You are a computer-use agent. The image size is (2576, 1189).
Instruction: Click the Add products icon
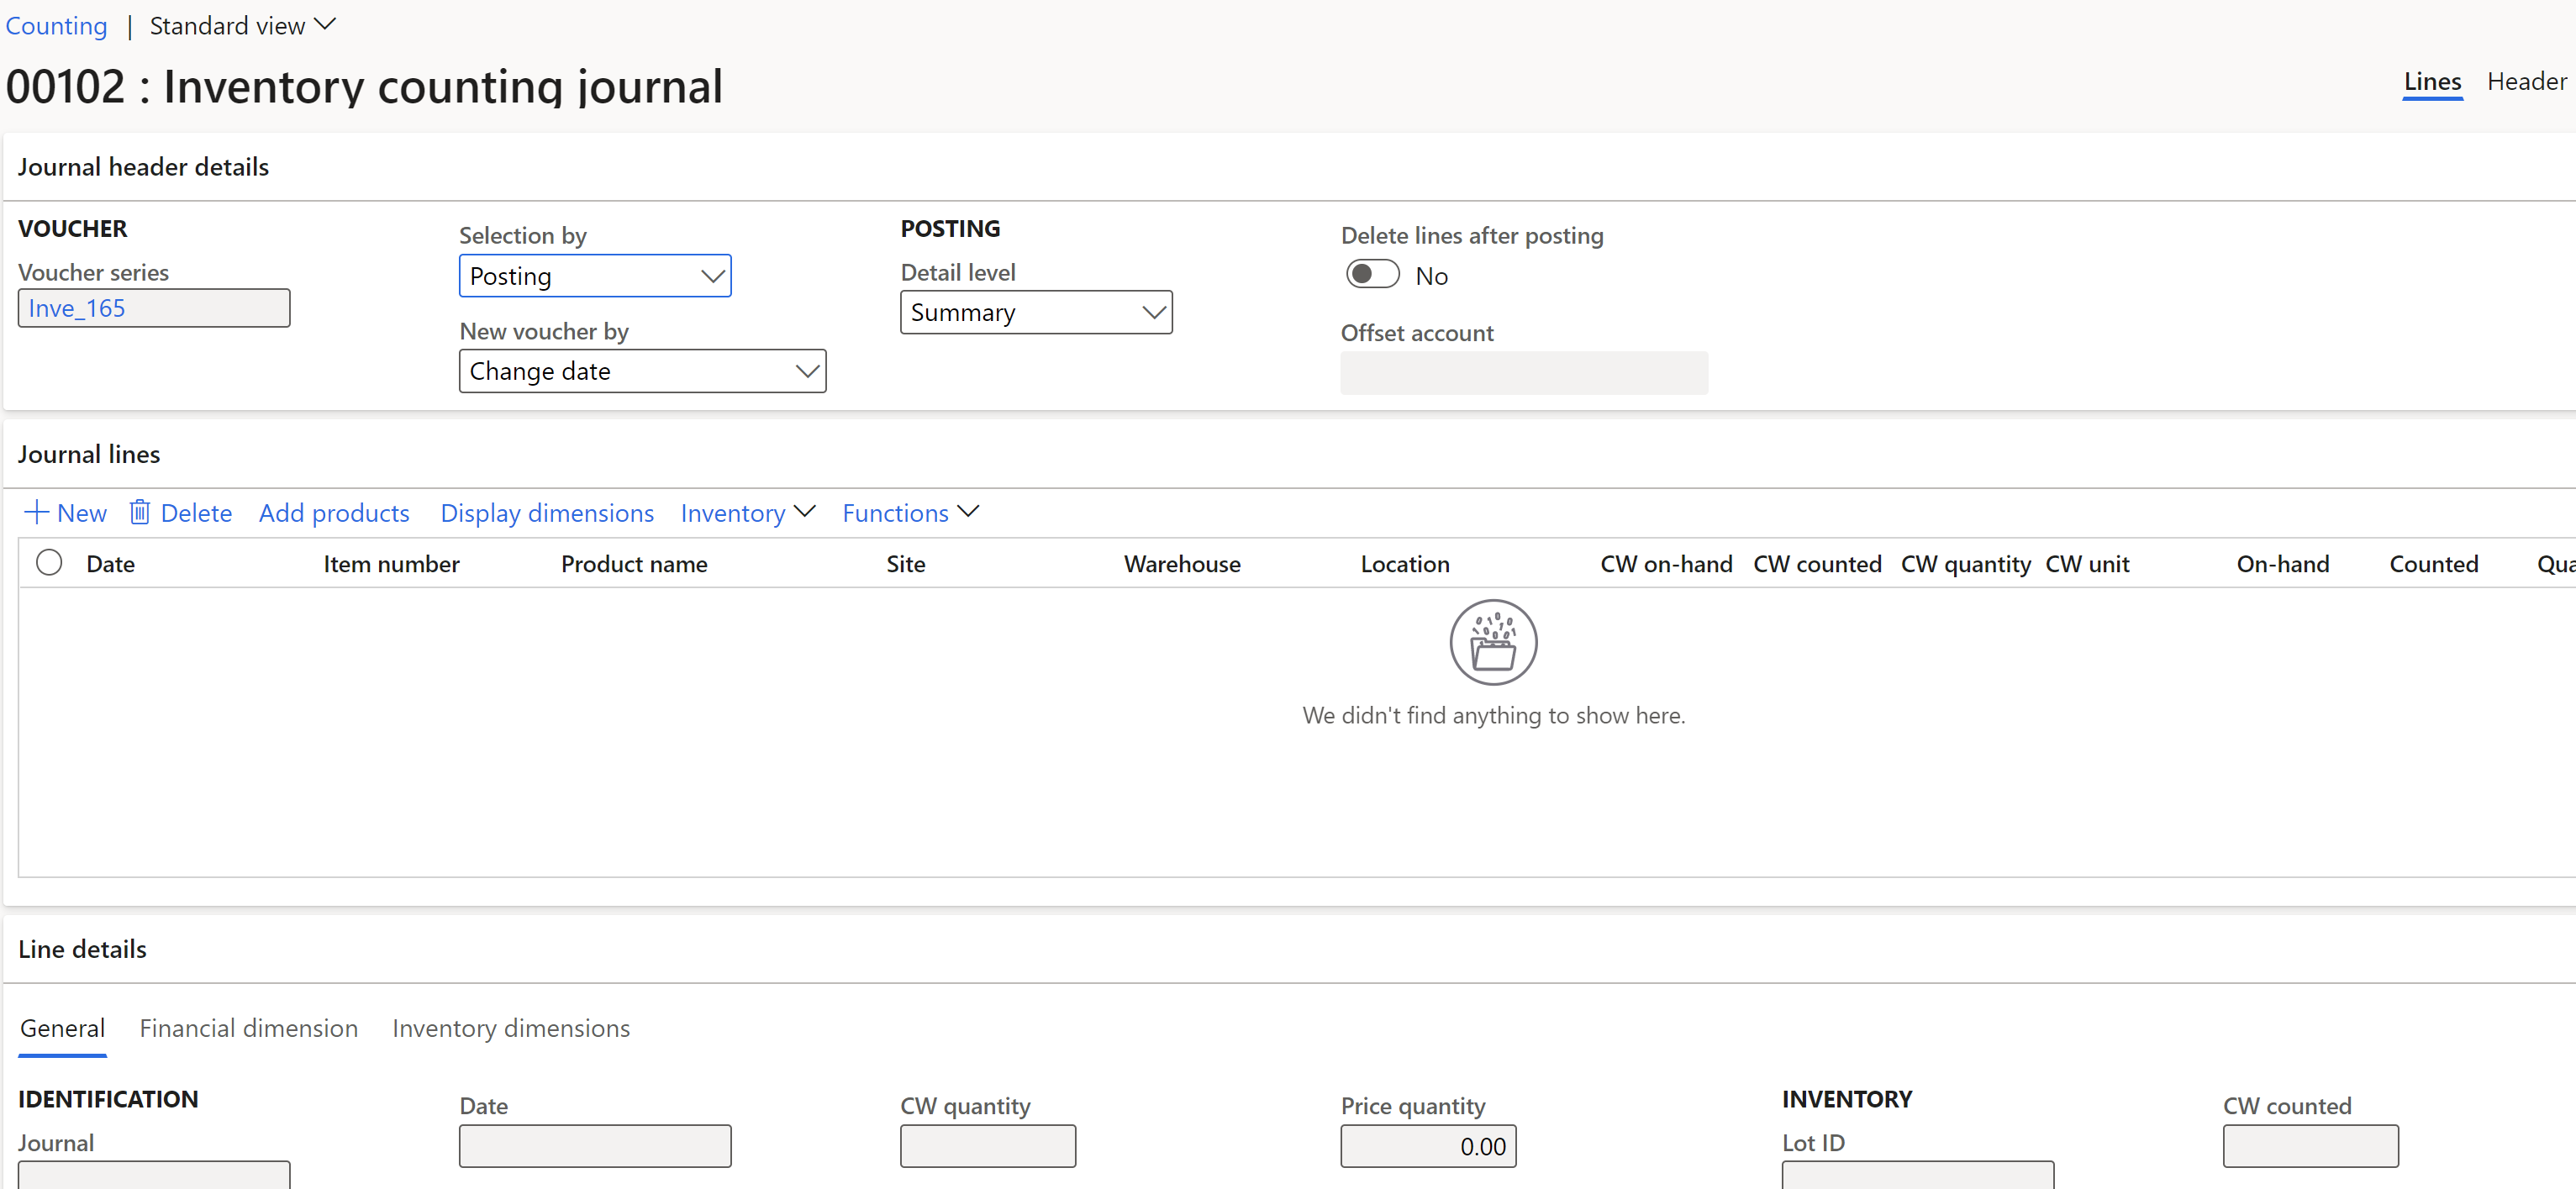[334, 513]
